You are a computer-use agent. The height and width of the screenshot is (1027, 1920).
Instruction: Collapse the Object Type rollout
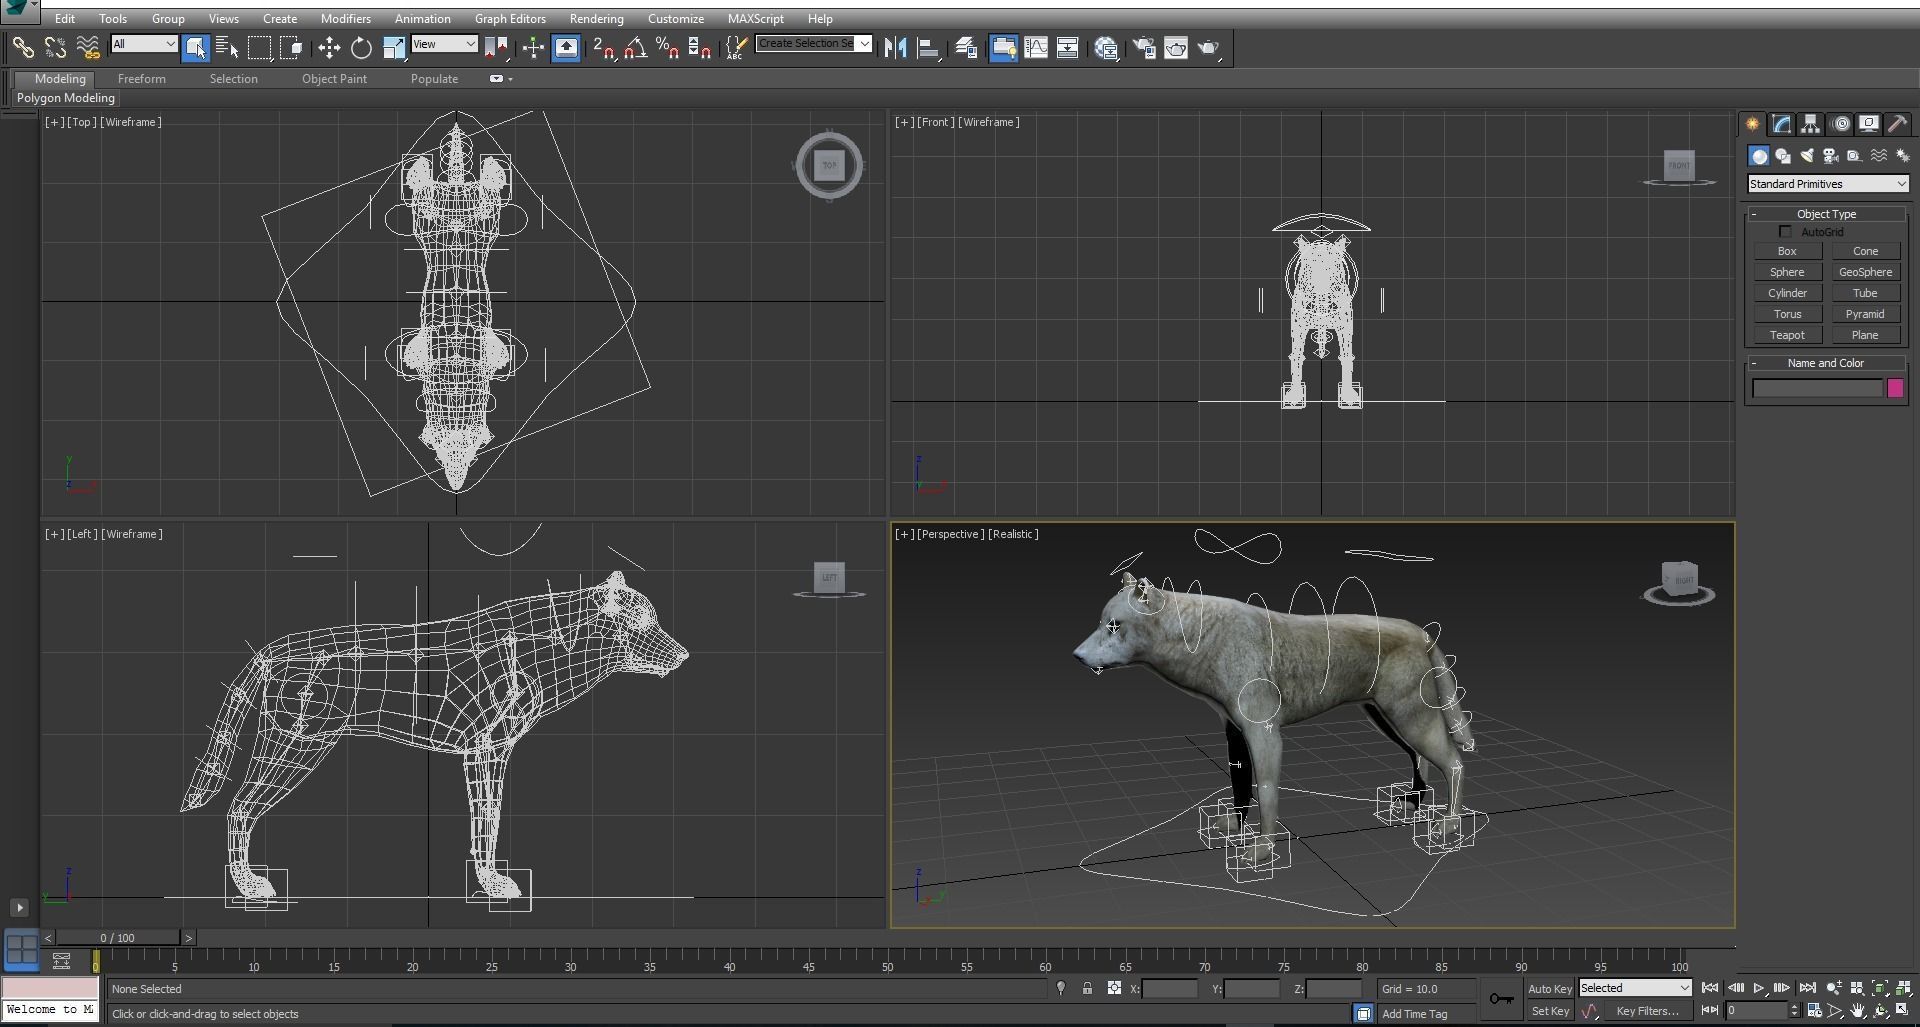point(1826,214)
